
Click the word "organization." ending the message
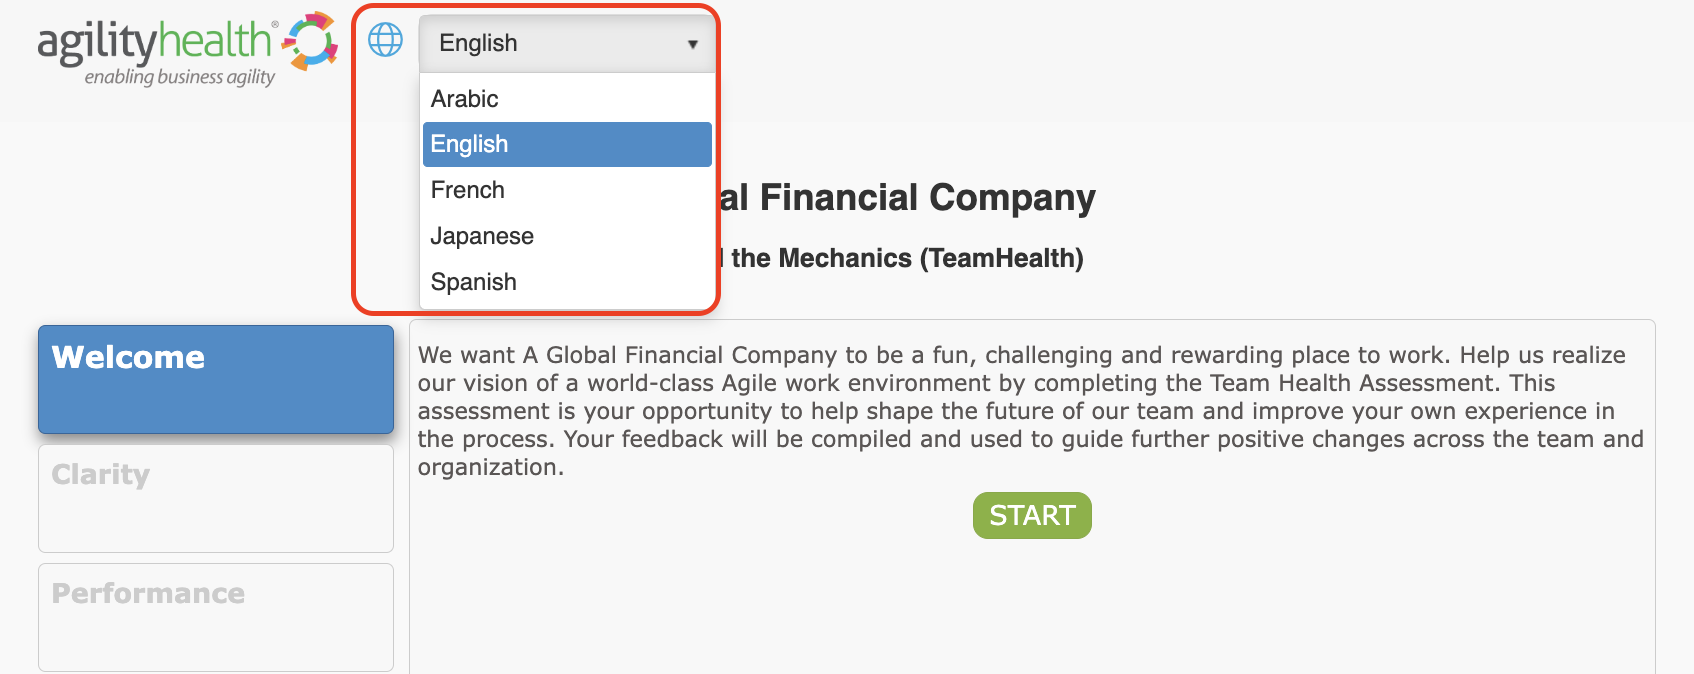(491, 467)
